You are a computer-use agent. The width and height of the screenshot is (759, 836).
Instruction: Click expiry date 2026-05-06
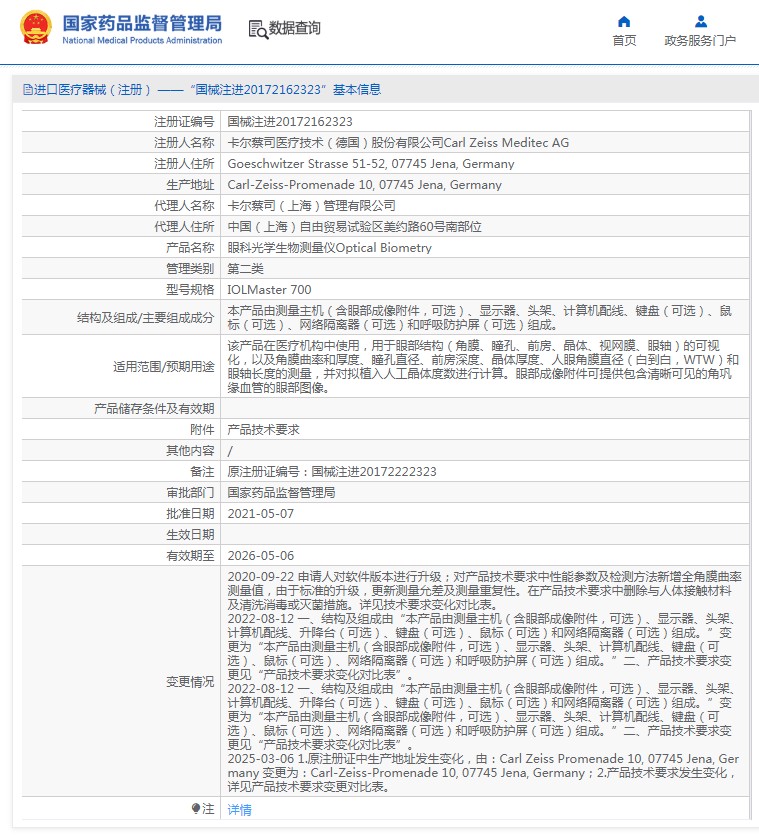(261, 556)
